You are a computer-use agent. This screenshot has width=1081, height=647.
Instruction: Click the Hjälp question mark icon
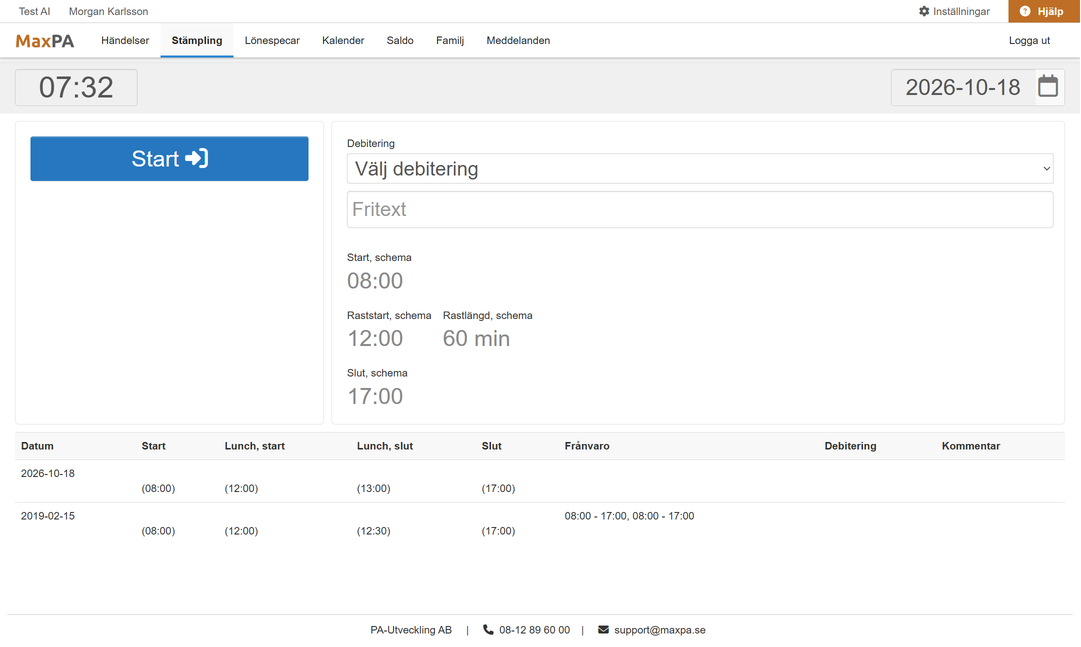click(x=1025, y=11)
